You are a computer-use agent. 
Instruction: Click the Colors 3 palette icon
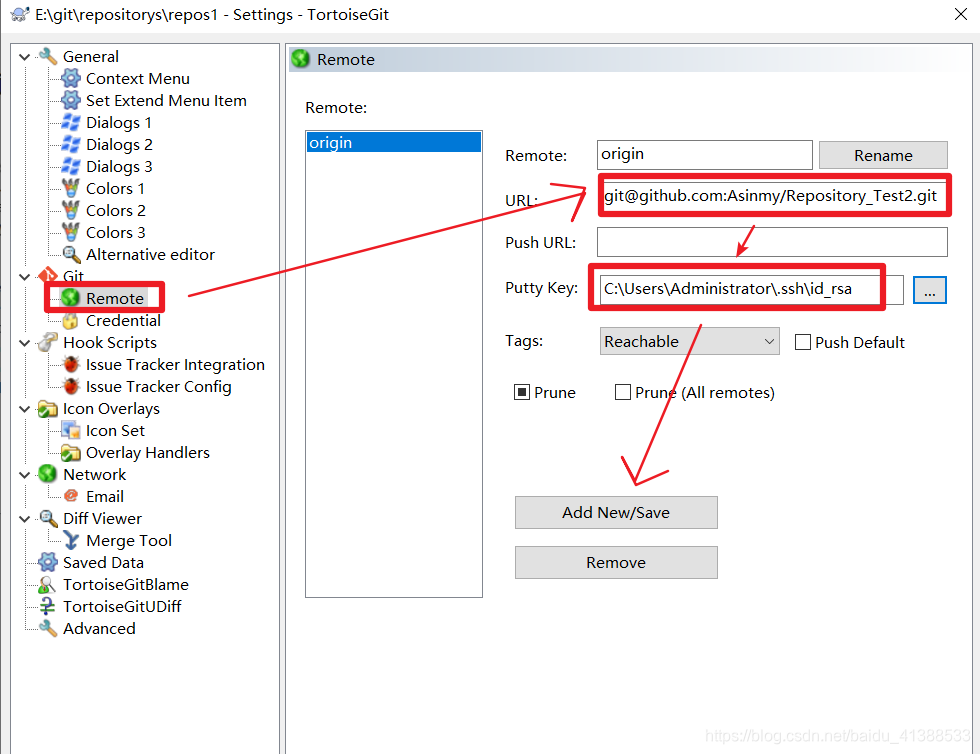(x=71, y=232)
